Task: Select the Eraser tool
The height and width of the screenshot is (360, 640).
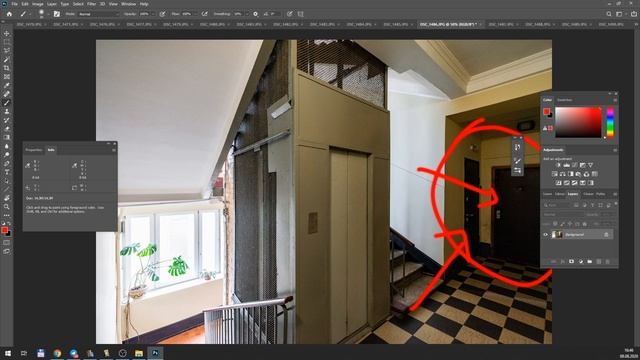Action: (7, 129)
